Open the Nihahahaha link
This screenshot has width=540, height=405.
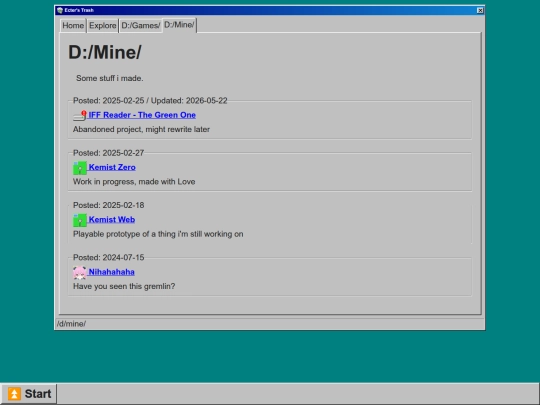(112, 272)
